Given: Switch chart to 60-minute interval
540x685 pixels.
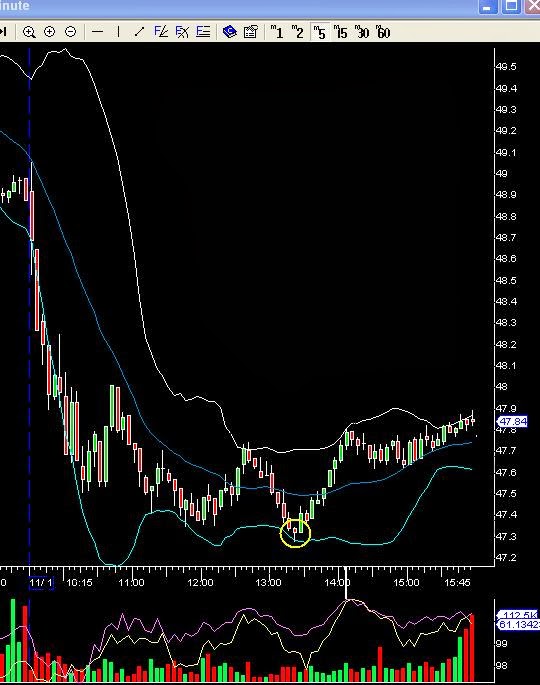Looking at the screenshot, I should 383,32.
